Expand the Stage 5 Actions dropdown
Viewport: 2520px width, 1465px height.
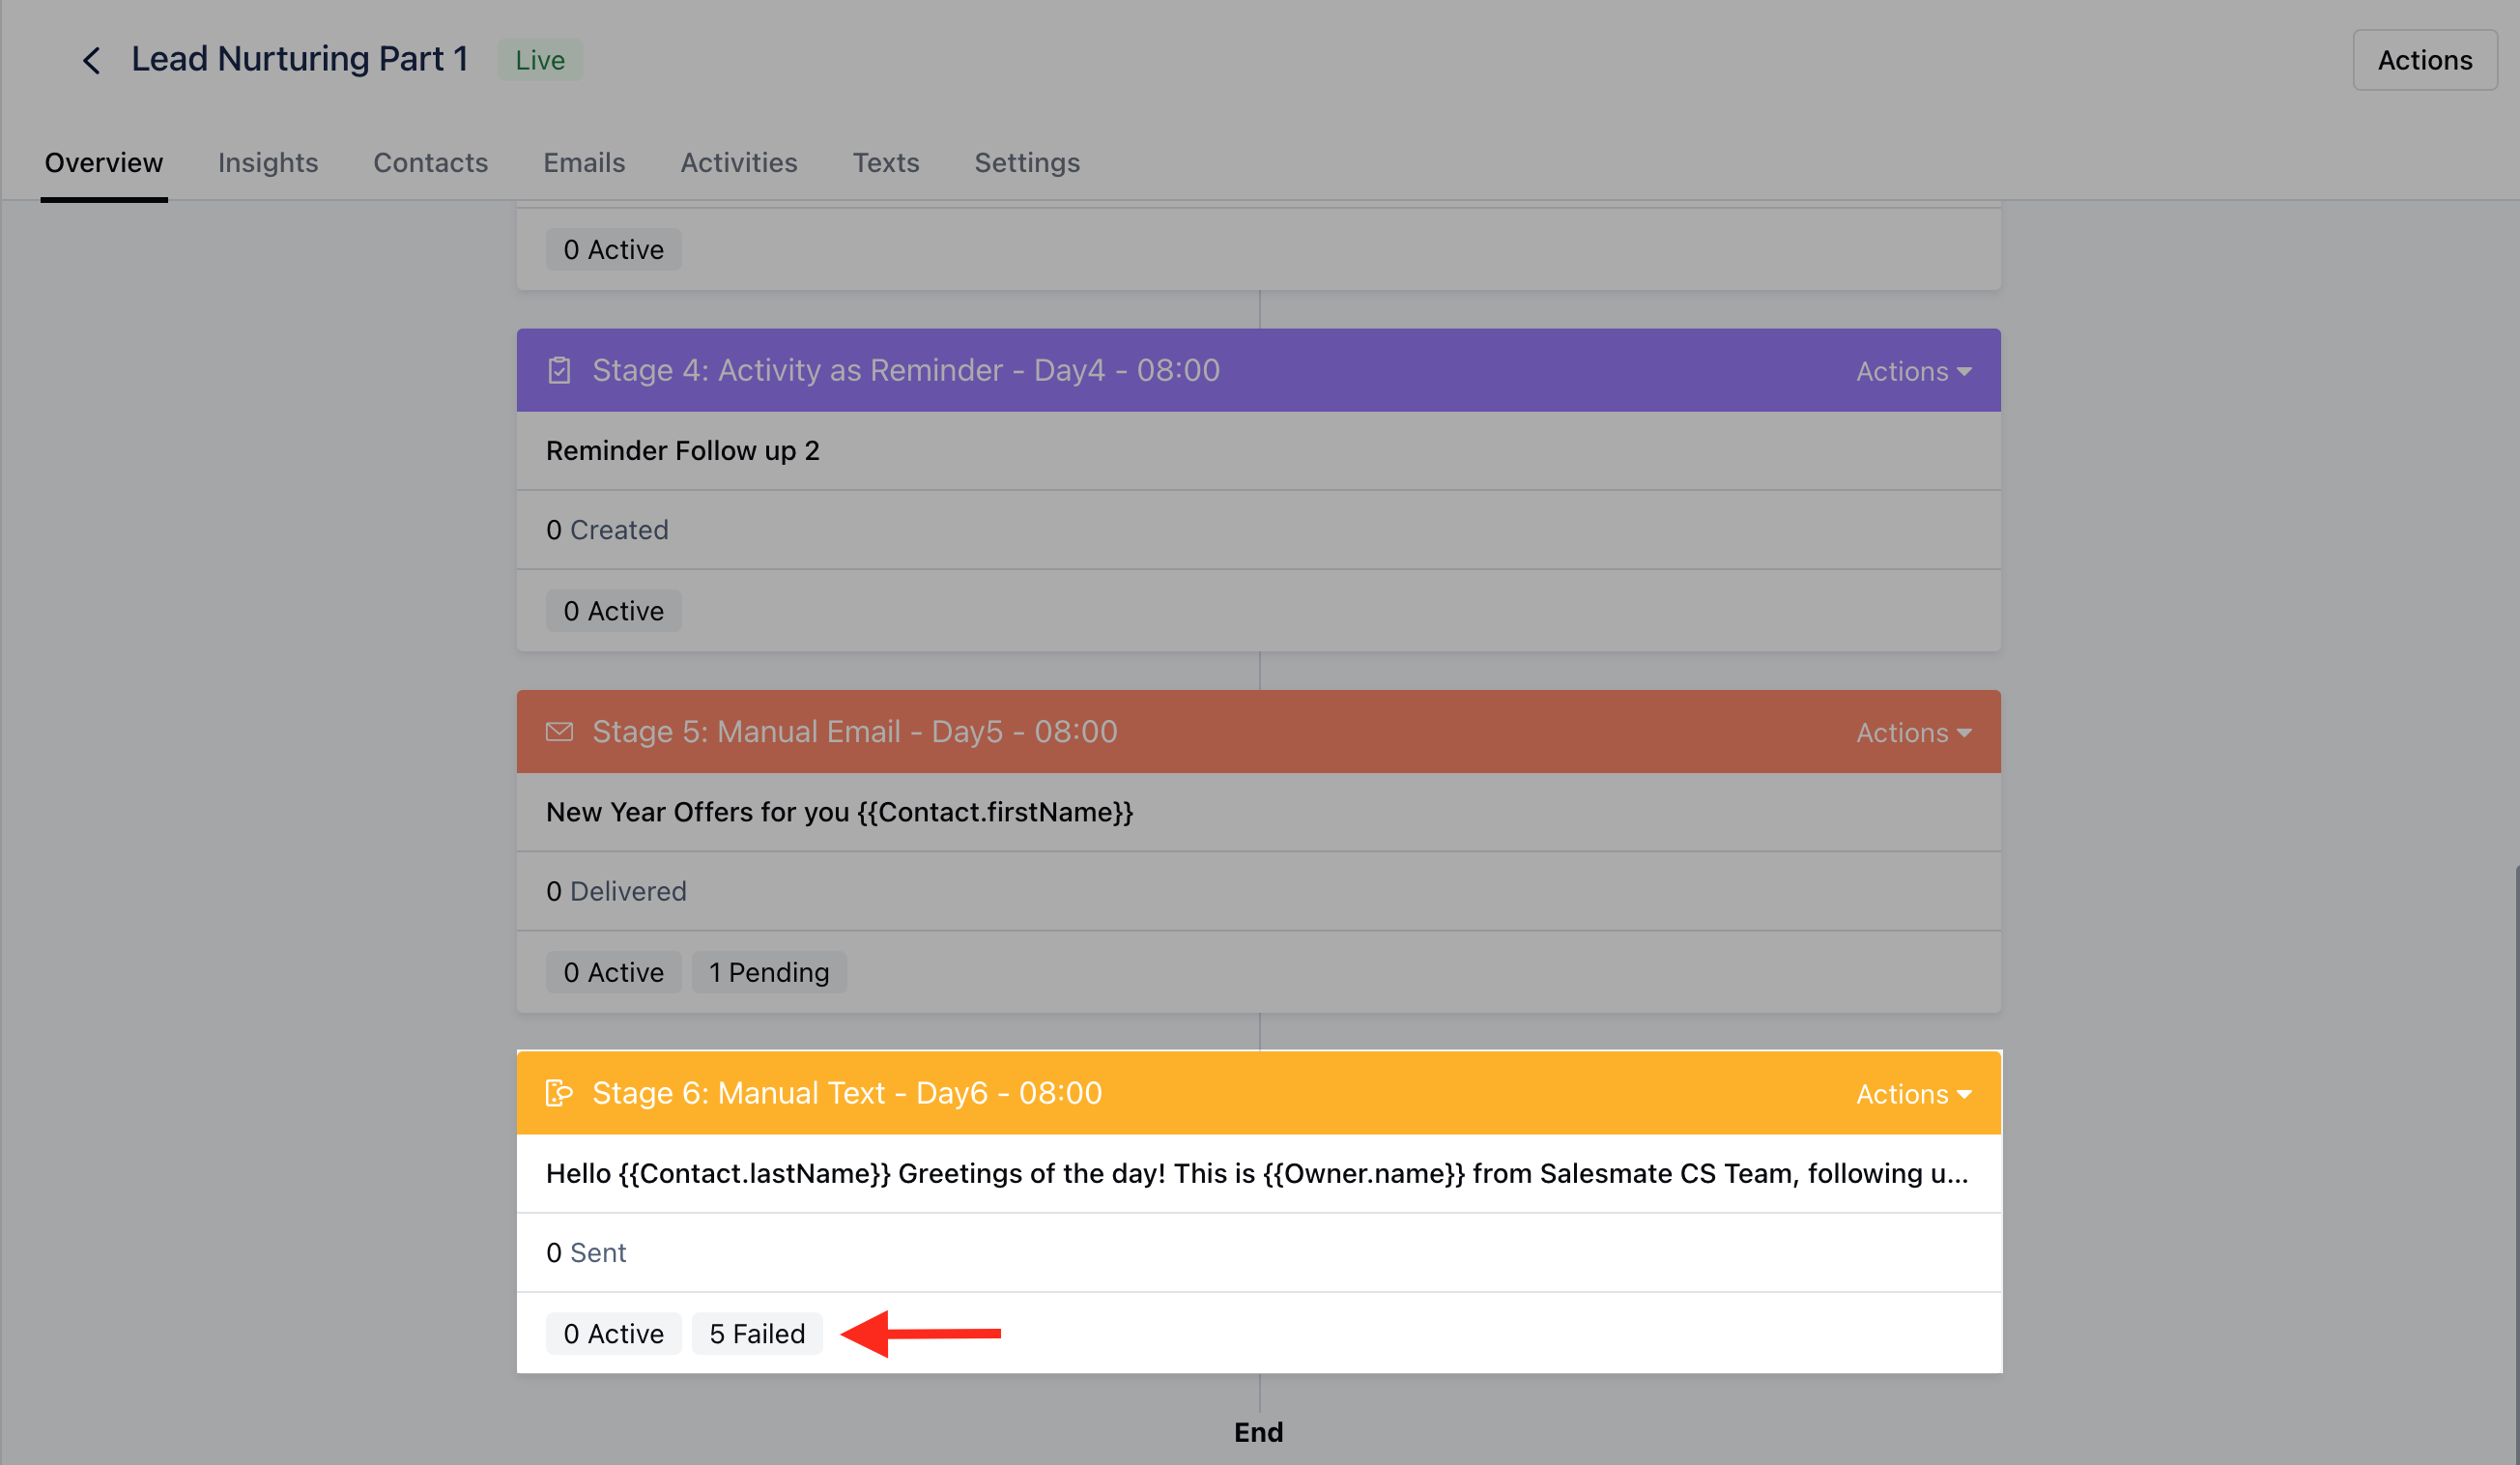point(1913,732)
